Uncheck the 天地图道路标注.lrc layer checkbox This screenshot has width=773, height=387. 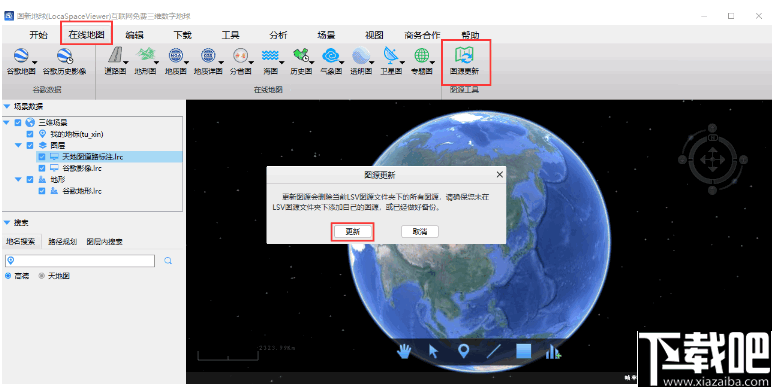coord(42,157)
